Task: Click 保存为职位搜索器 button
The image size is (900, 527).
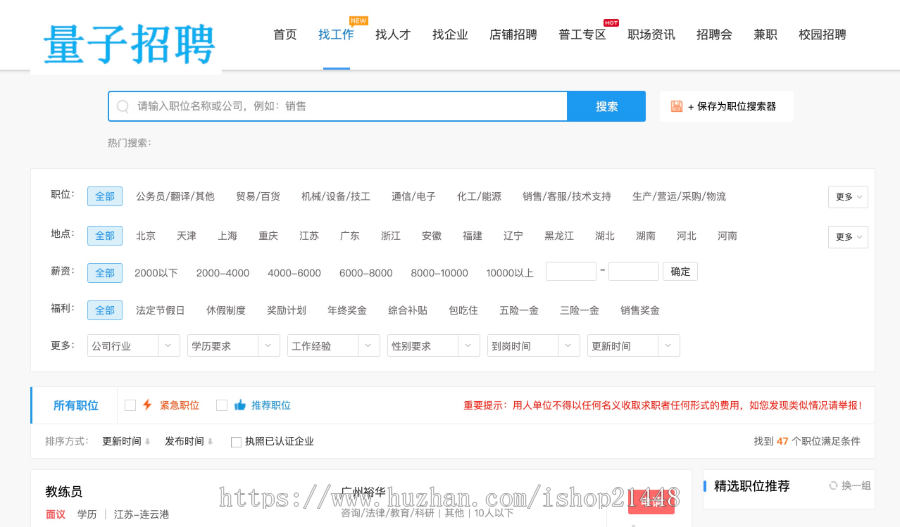Action: click(726, 106)
